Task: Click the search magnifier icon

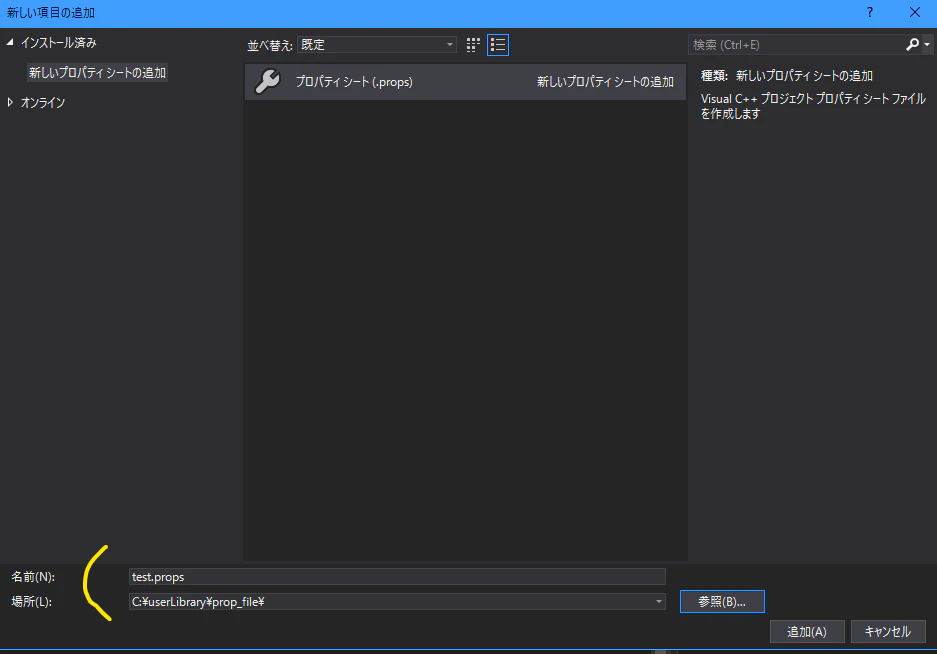Action: [912, 44]
